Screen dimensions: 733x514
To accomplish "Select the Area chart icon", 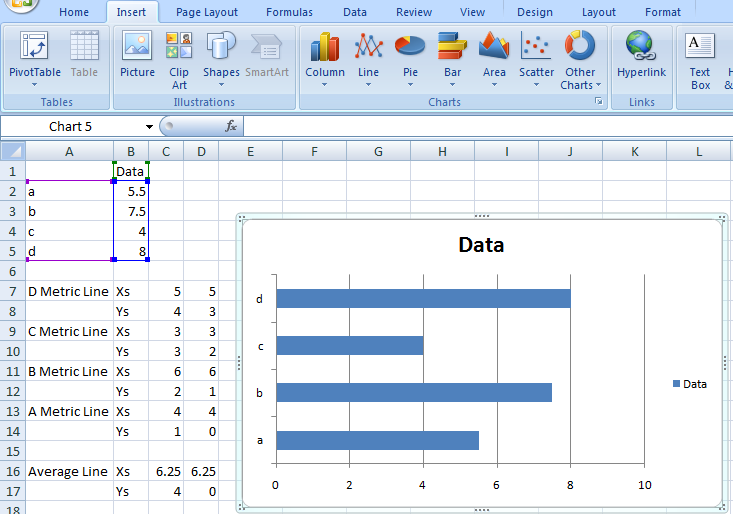I will point(494,58).
